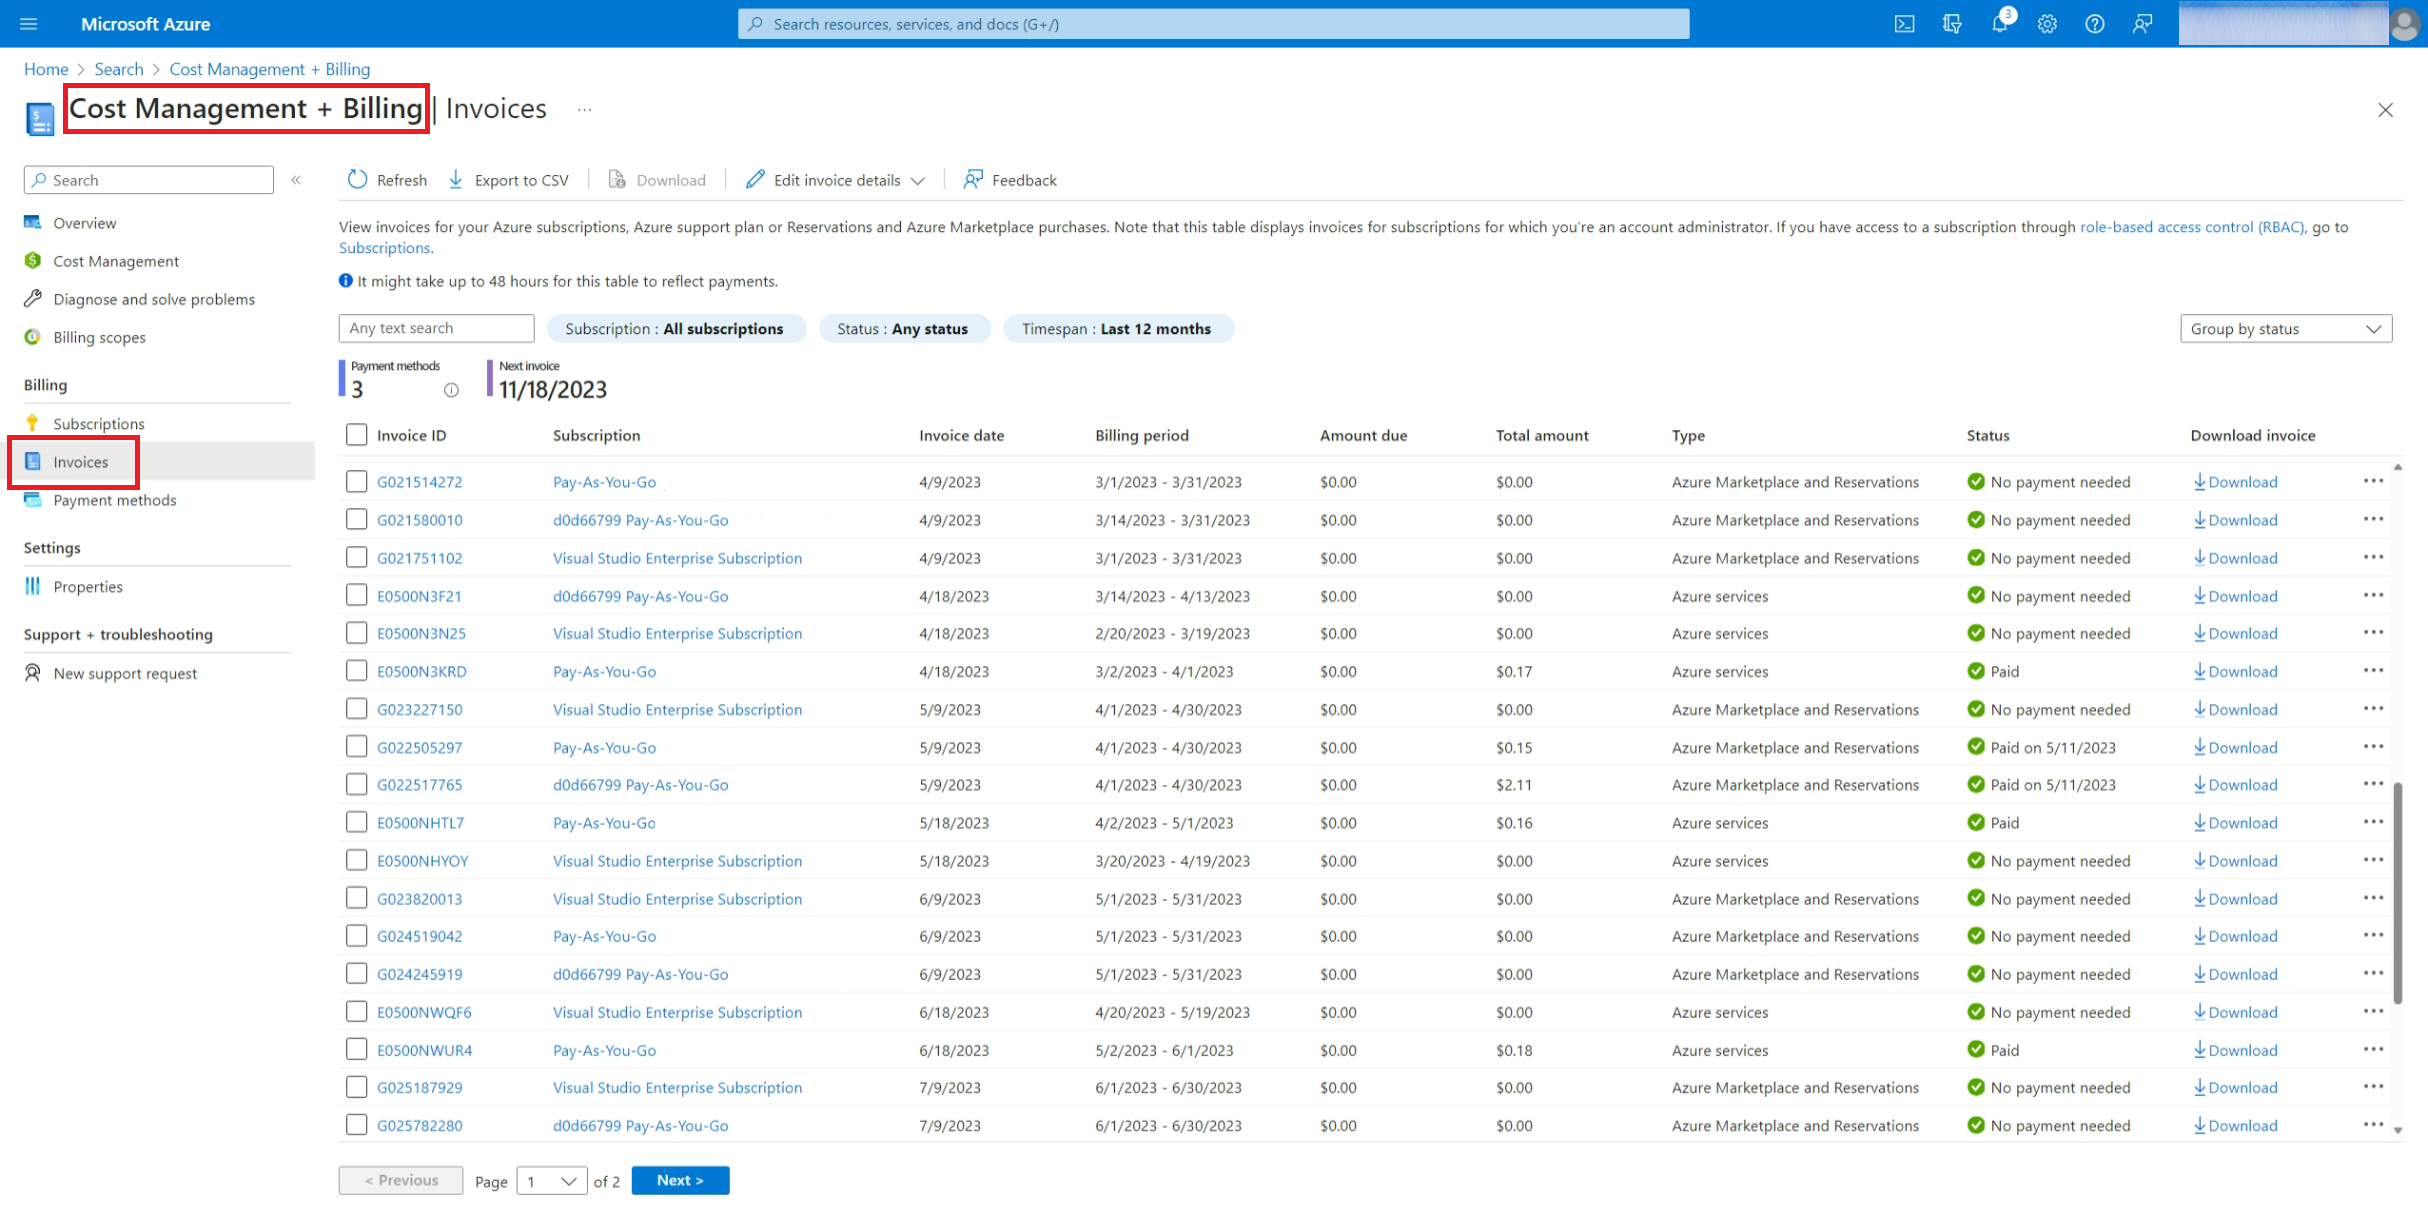Click the Refresh toolbar button
Image resolution: width=2428 pixels, height=1217 pixels.
[x=387, y=180]
